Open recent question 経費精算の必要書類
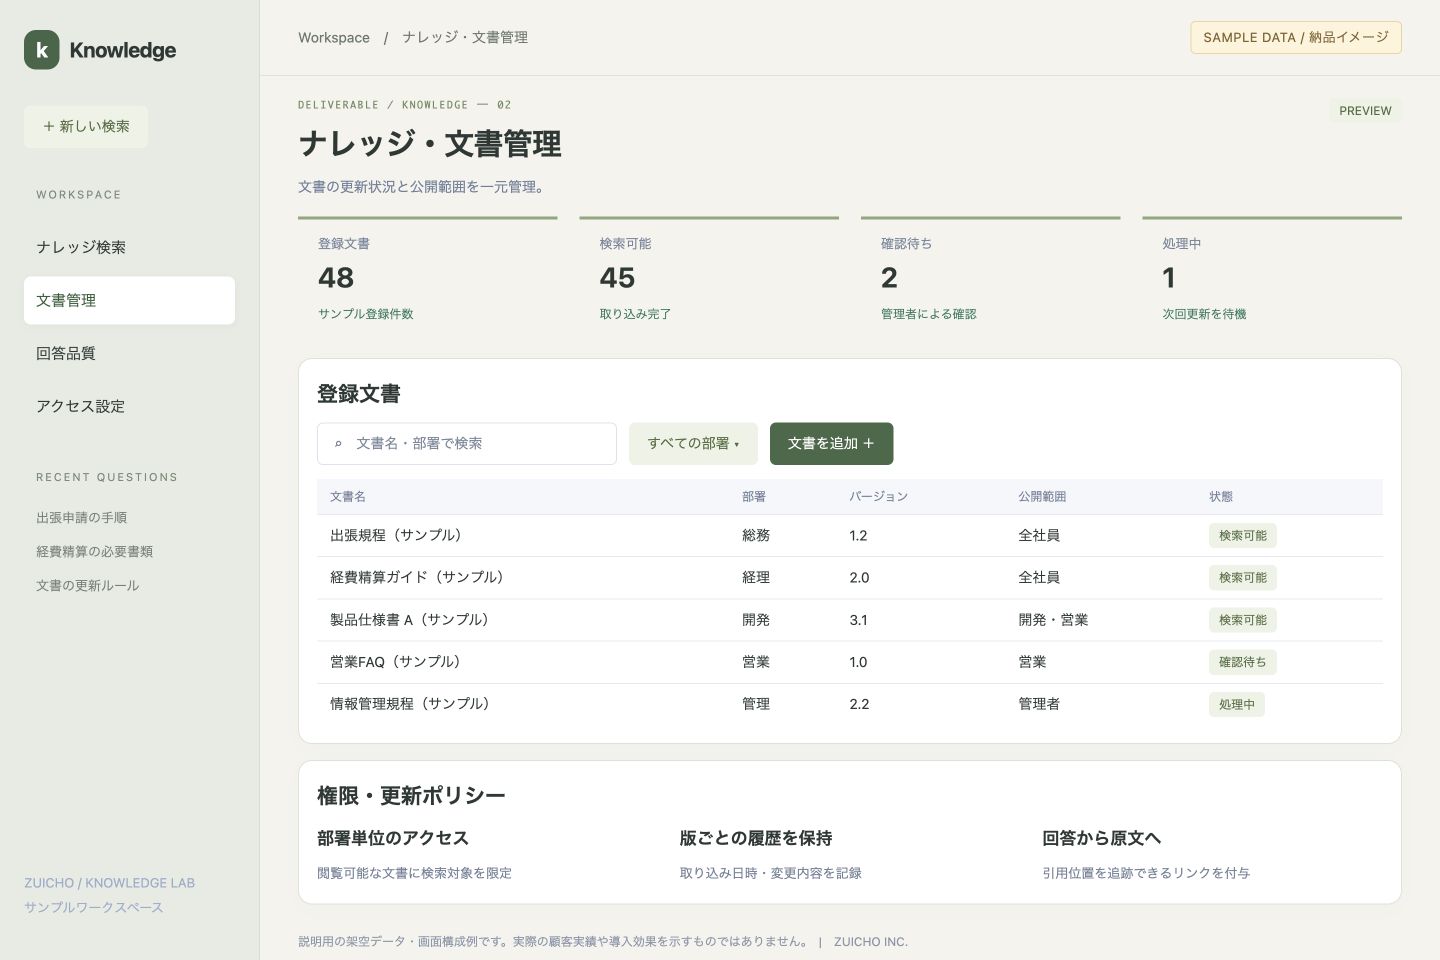Image resolution: width=1440 pixels, height=960 pixels. coord(95,552)
